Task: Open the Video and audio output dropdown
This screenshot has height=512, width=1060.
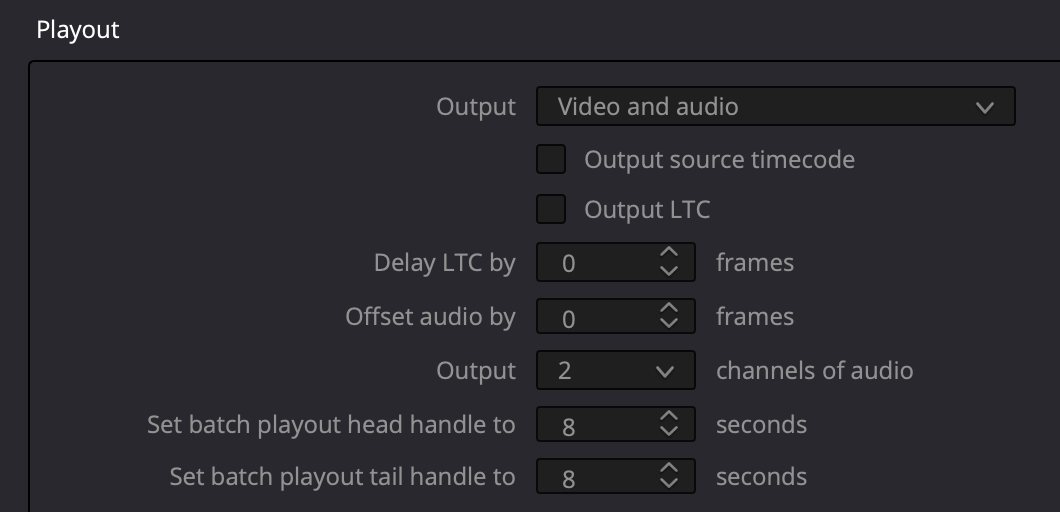Action: pos(775,106)
